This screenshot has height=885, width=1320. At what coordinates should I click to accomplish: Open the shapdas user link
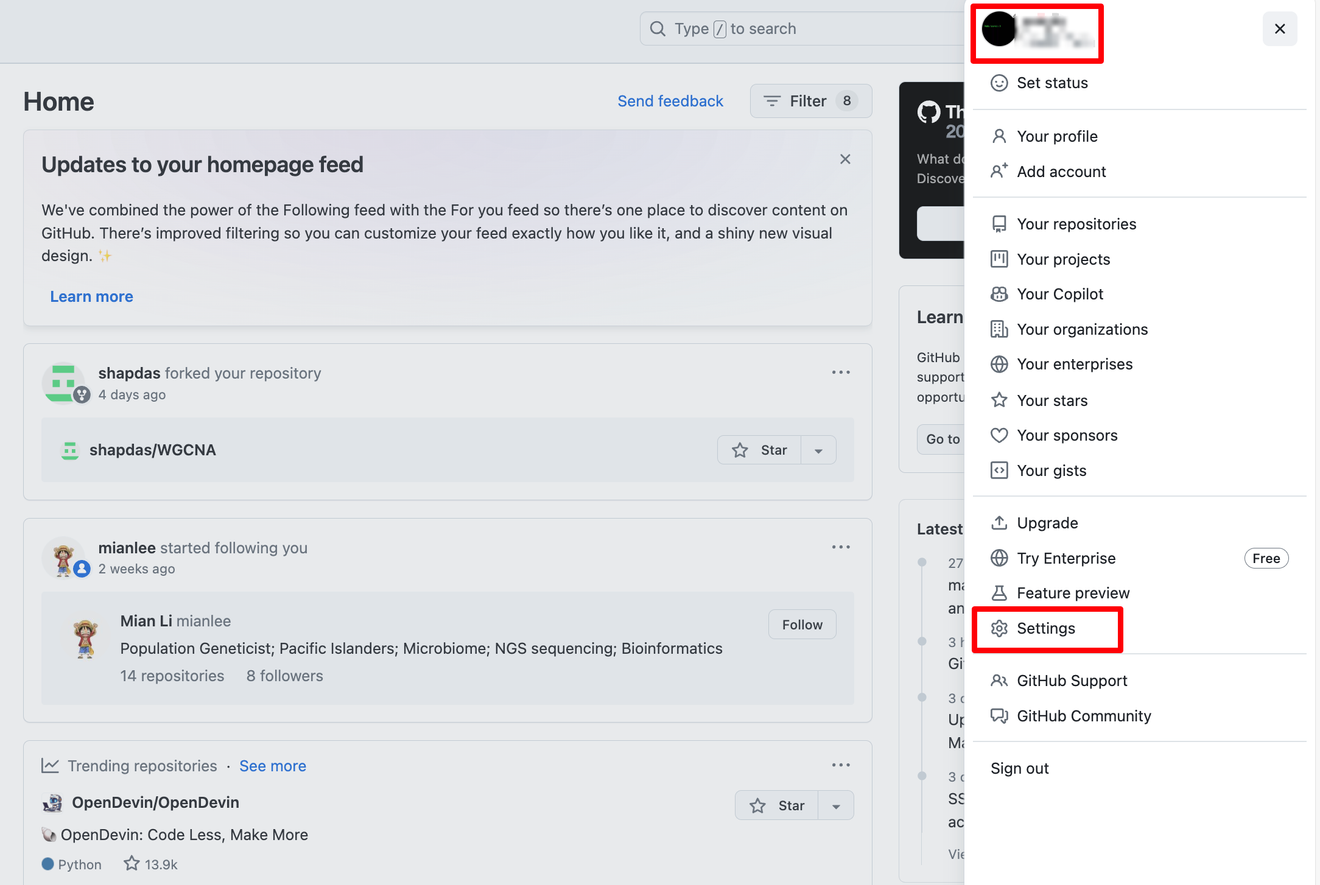coord(129,373)
